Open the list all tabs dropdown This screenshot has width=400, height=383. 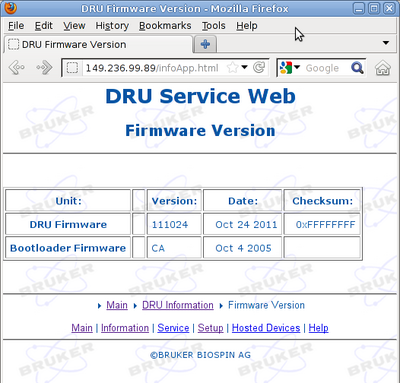pyautogui.click(x=386, y=43)
